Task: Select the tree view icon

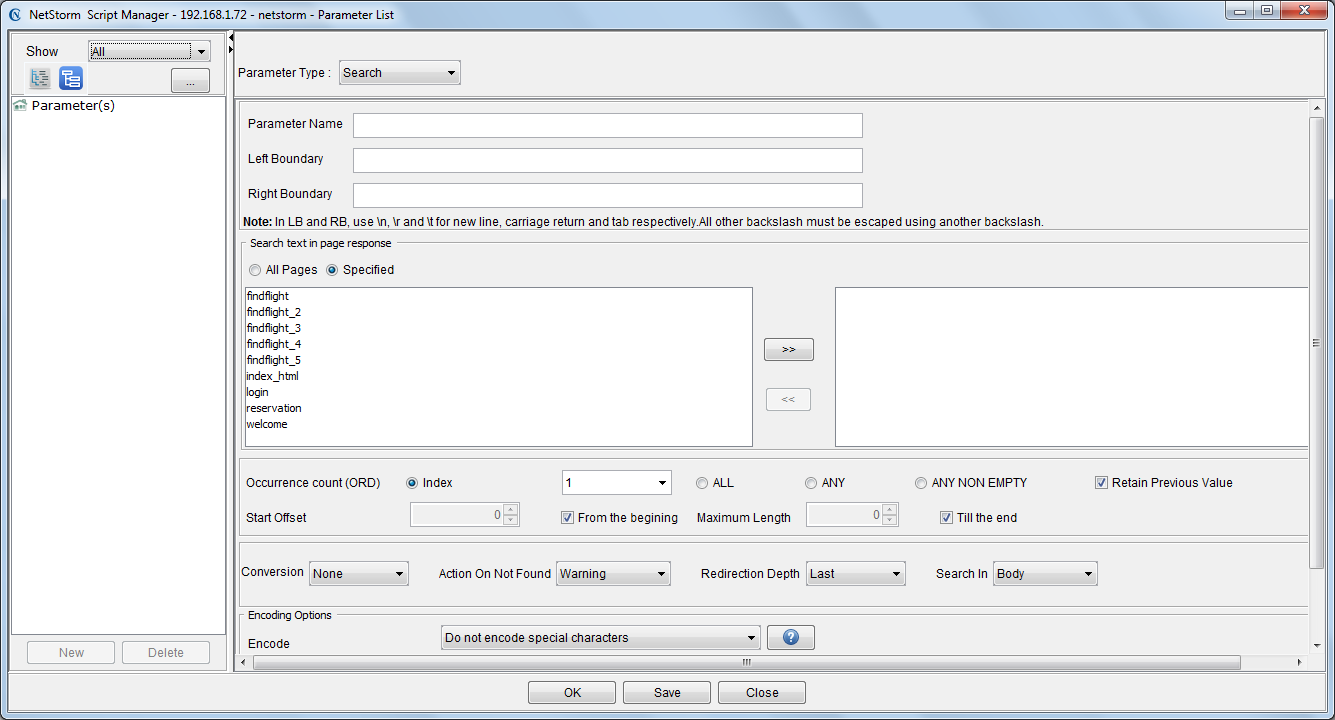Action: [71, 79]
